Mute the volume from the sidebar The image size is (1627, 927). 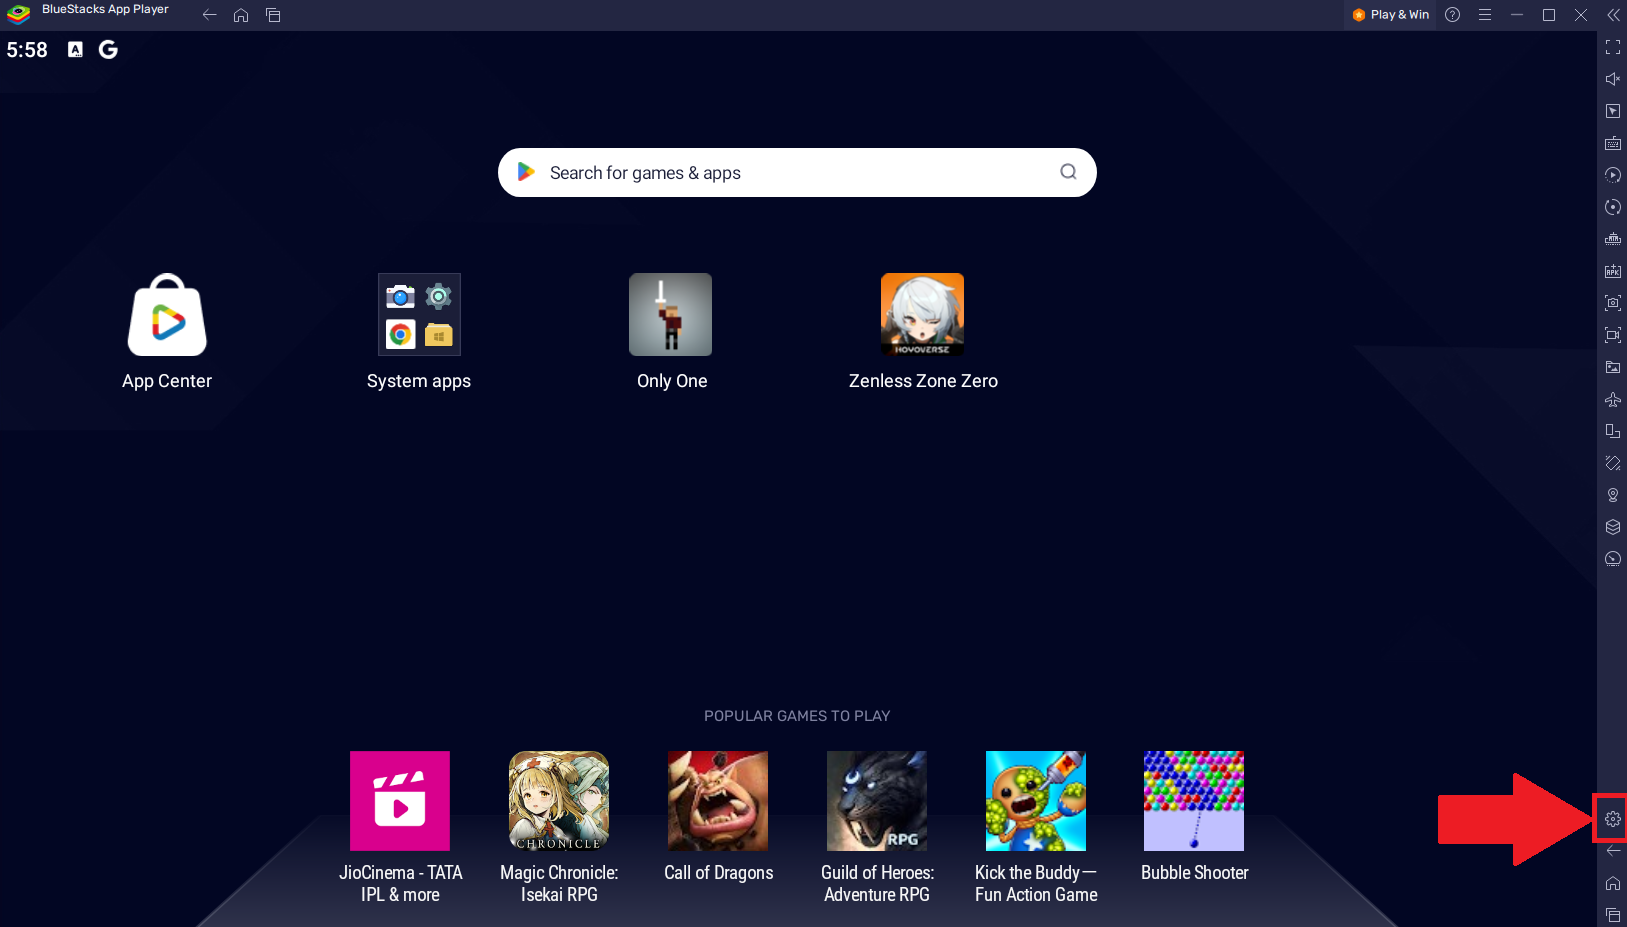[1612, 79]
